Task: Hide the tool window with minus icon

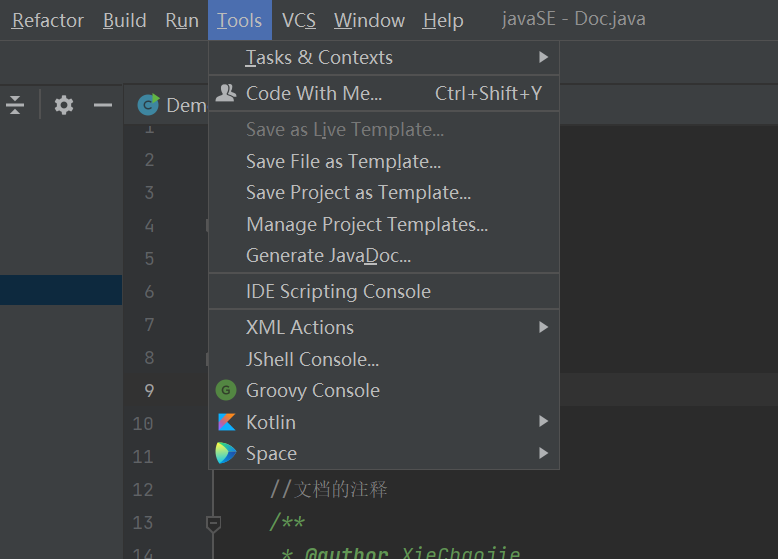Action: coord(102,105)
